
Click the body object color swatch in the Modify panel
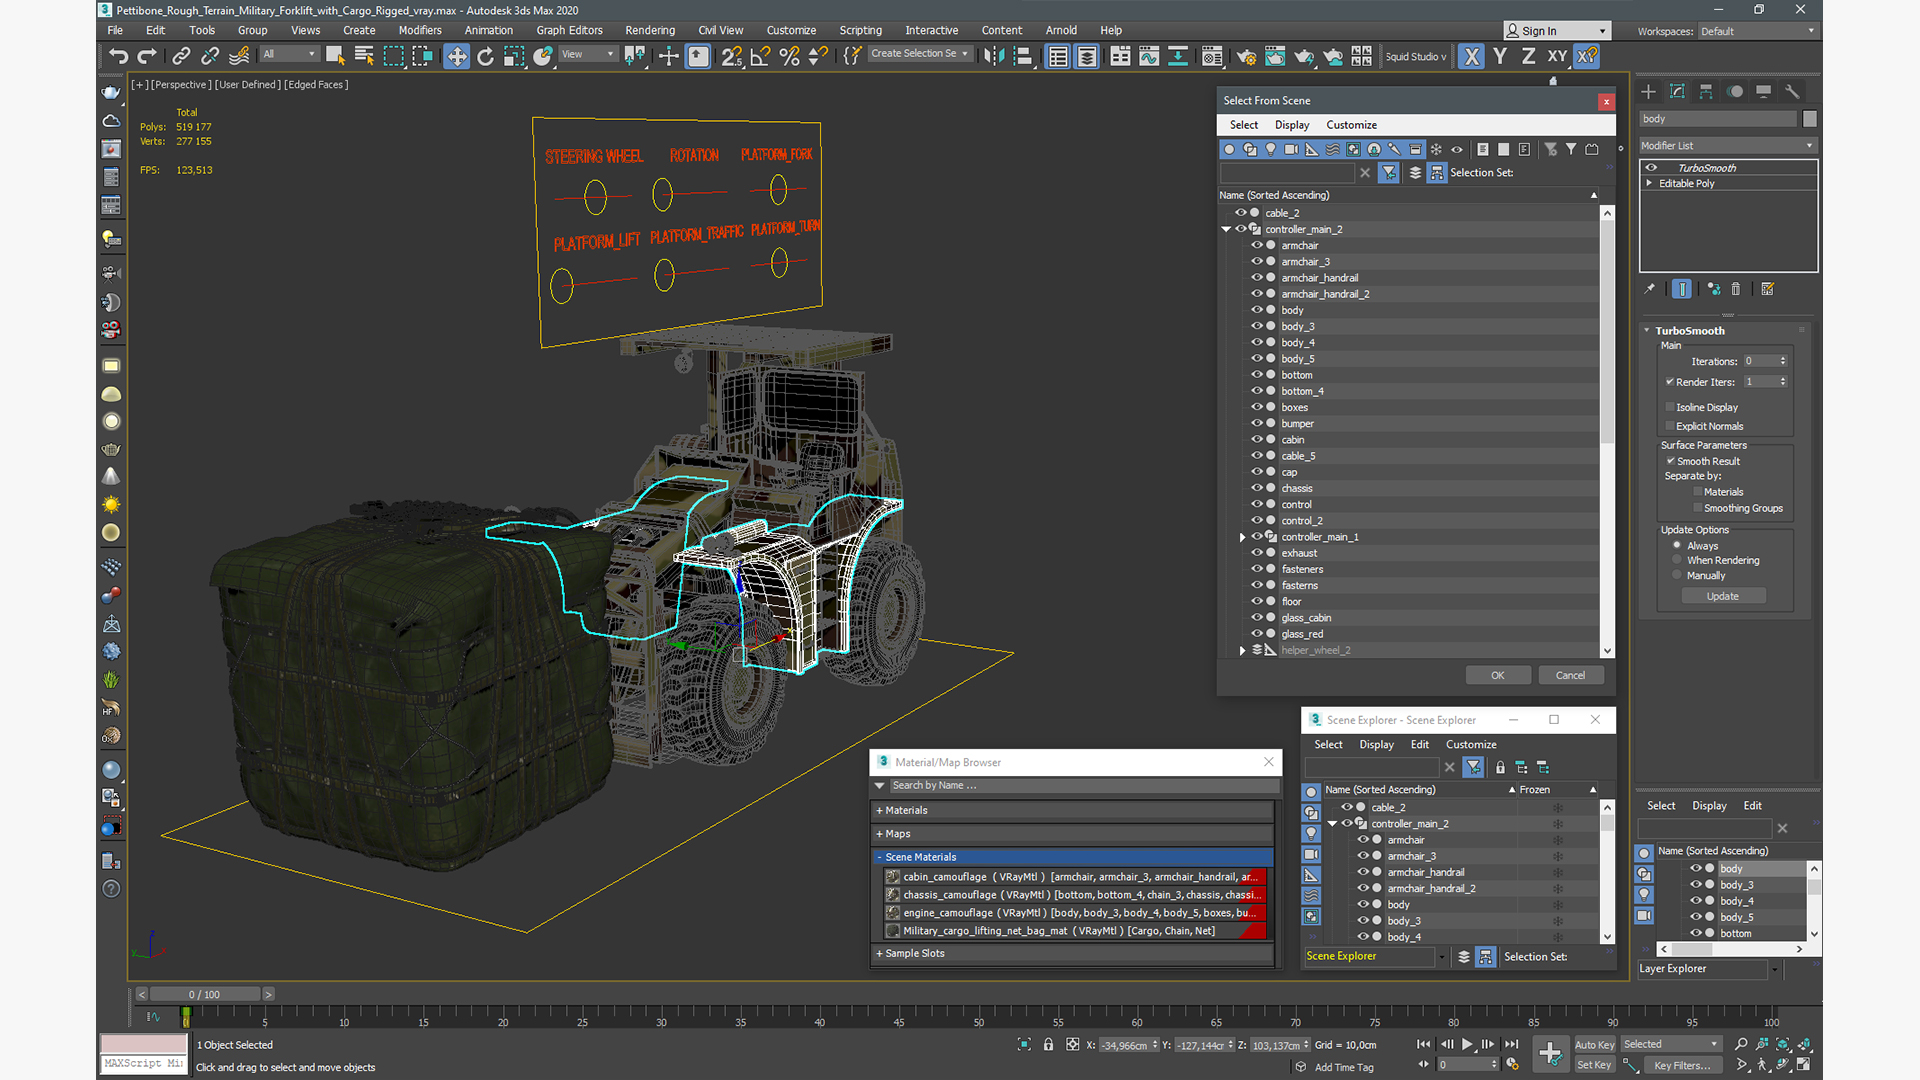tap(1809, 119)
